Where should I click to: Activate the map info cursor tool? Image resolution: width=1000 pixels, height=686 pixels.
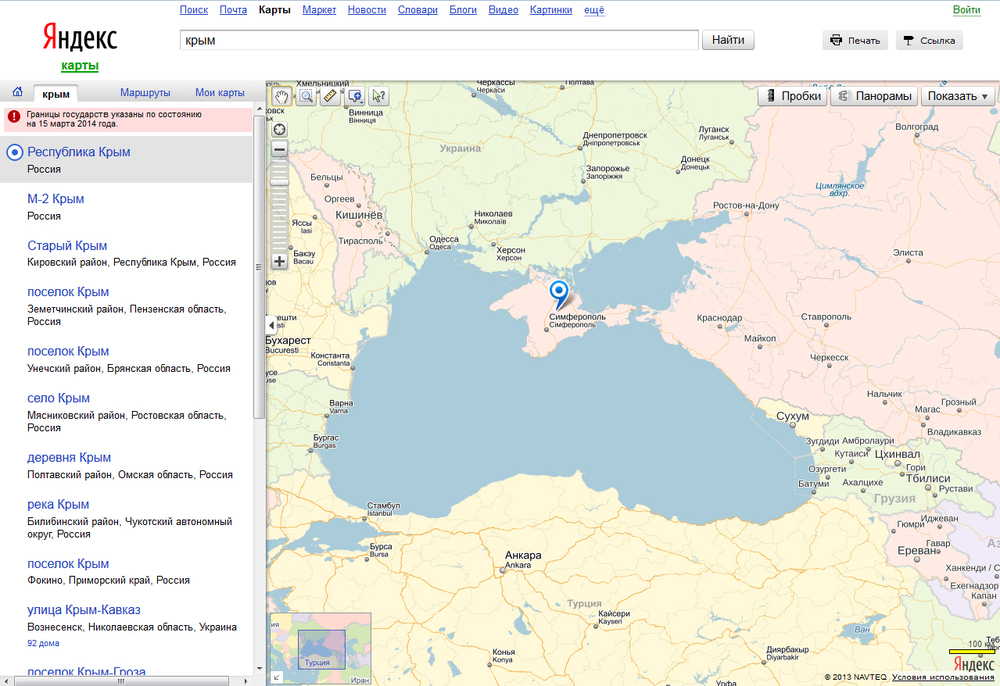pos(379,96)
